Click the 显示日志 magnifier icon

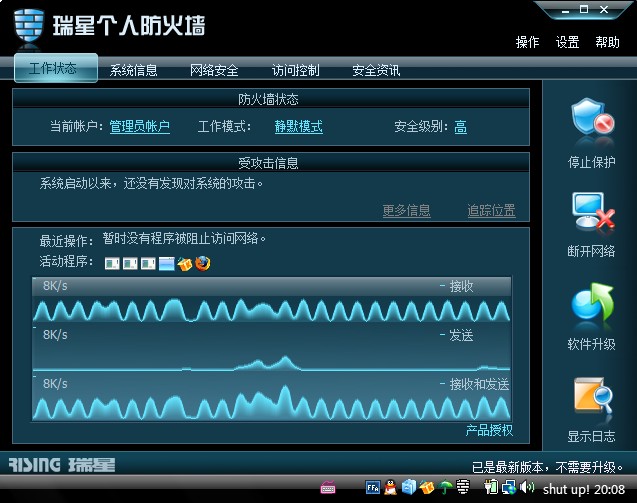pyautogui.click(x=593, y=395)
